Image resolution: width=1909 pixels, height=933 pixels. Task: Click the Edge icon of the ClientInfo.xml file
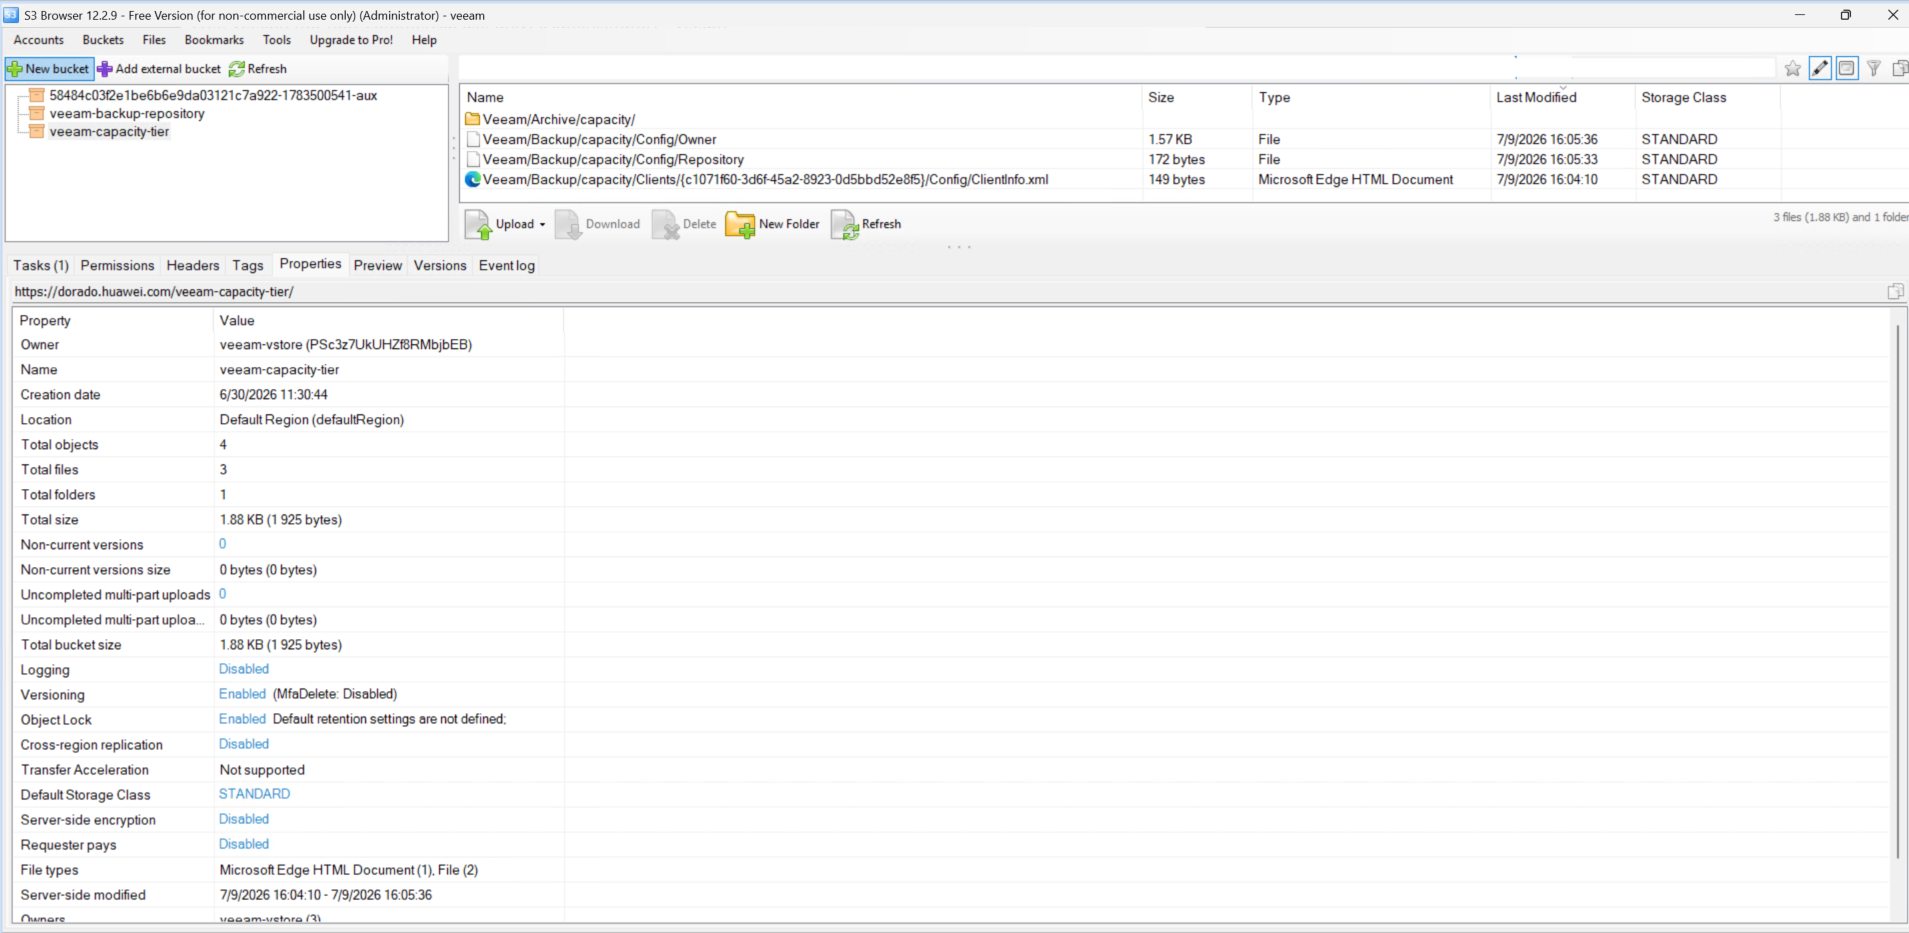473,179
